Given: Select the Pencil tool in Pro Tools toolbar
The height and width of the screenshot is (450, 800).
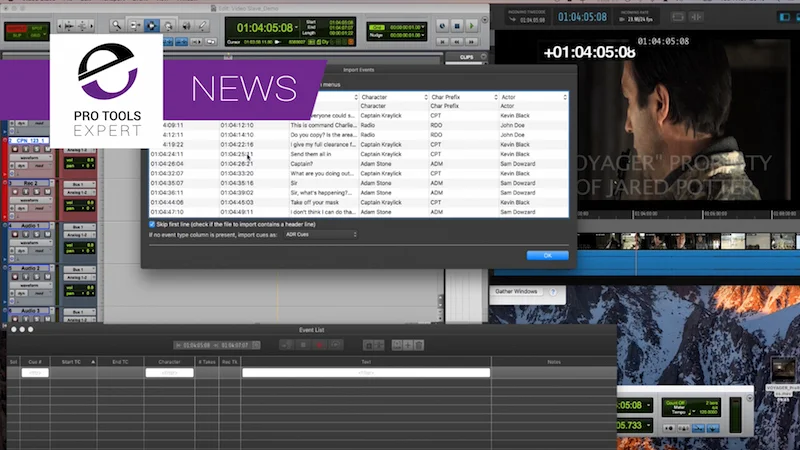Looking at the screenshot, I should pos(203,25).
